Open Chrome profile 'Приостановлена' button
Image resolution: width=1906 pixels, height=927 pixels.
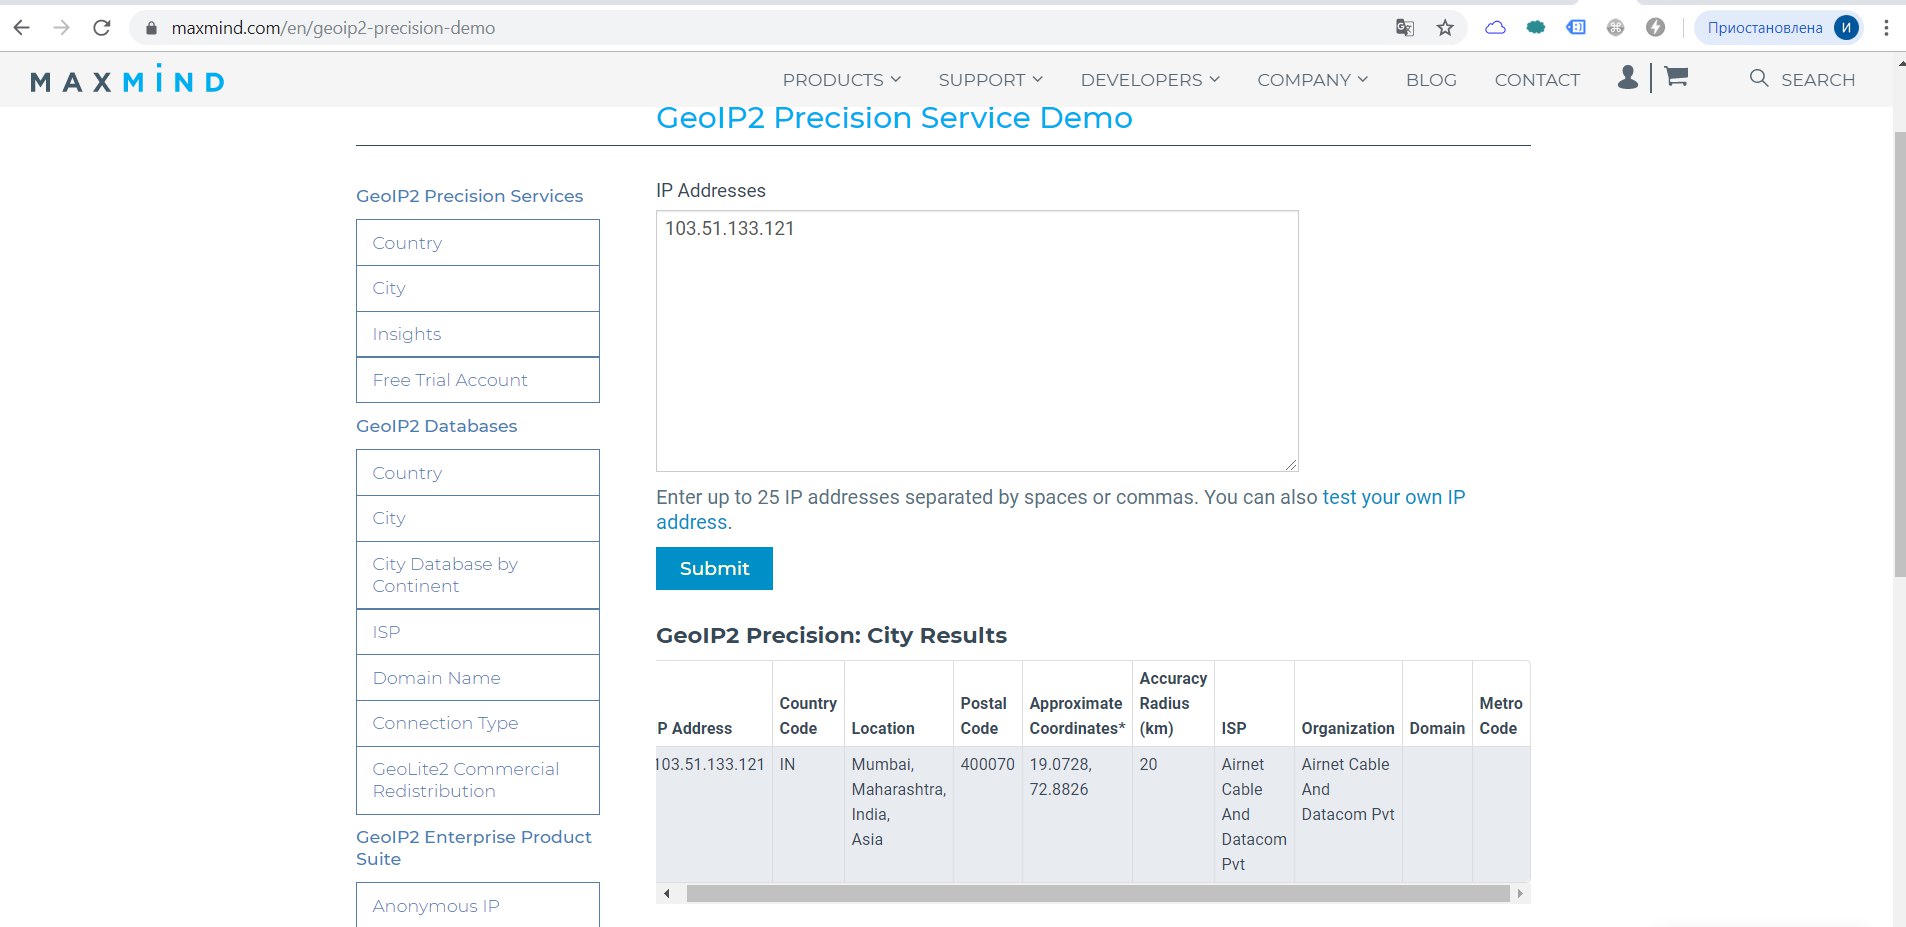point(1779,28)
